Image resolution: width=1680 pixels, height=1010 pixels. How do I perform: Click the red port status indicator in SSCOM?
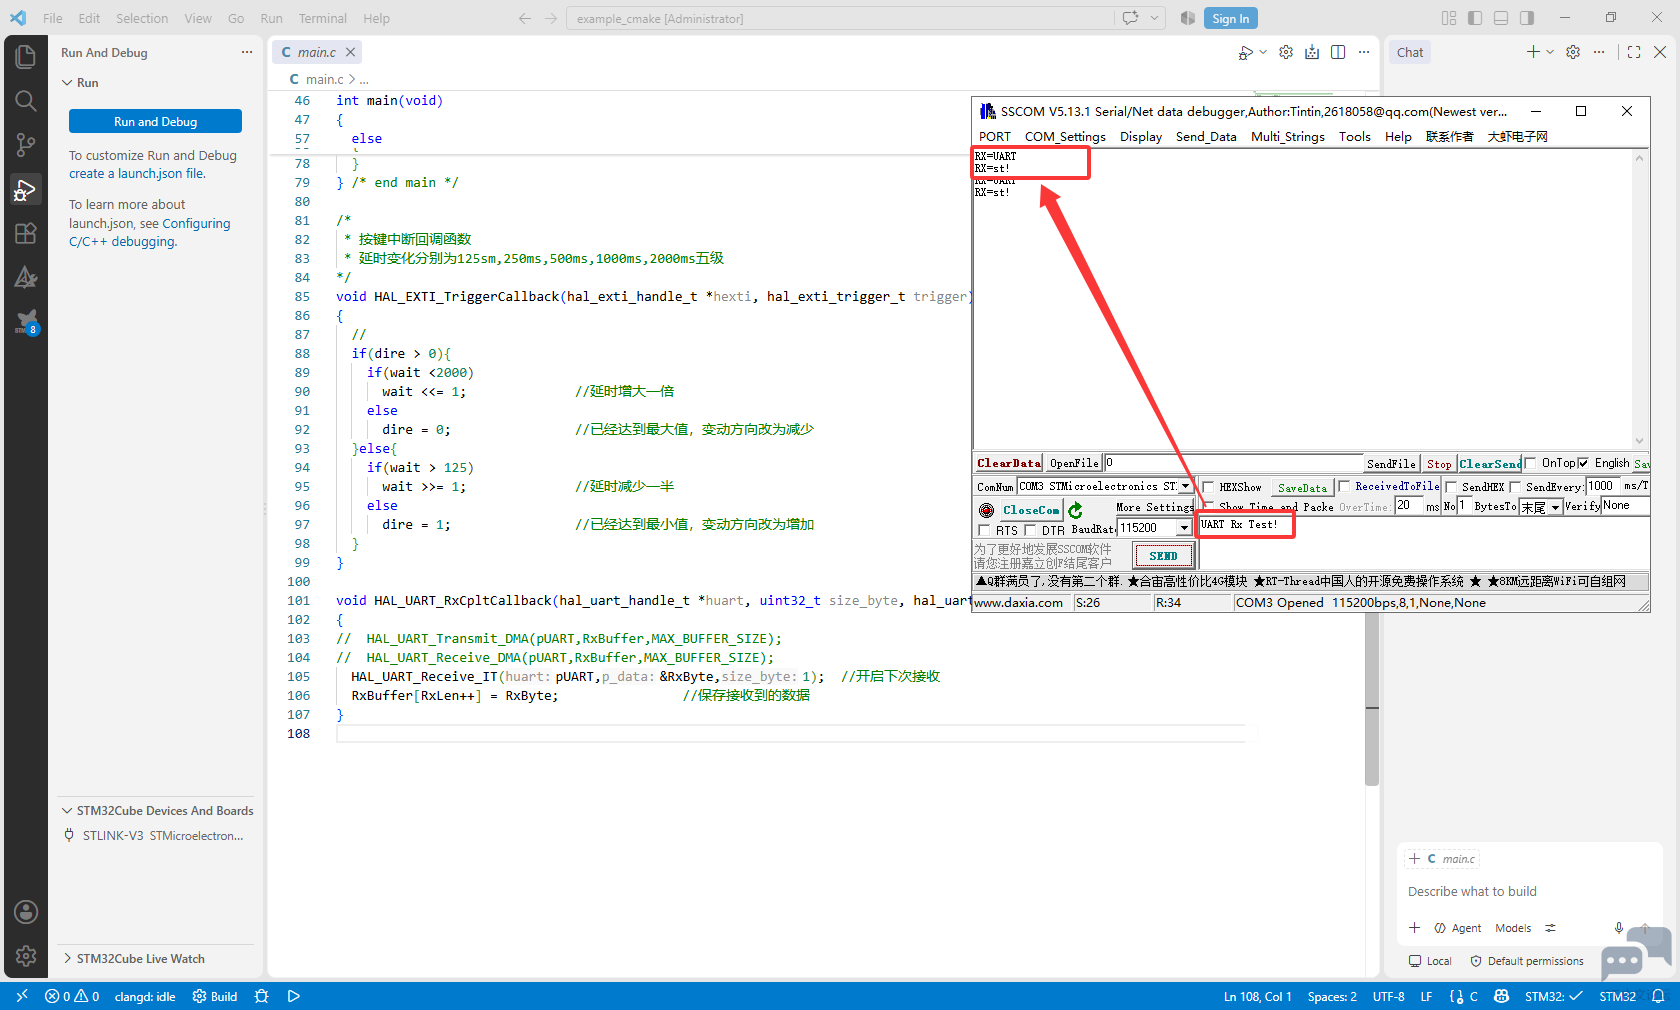pyautogui.click(x=986, y=510)
